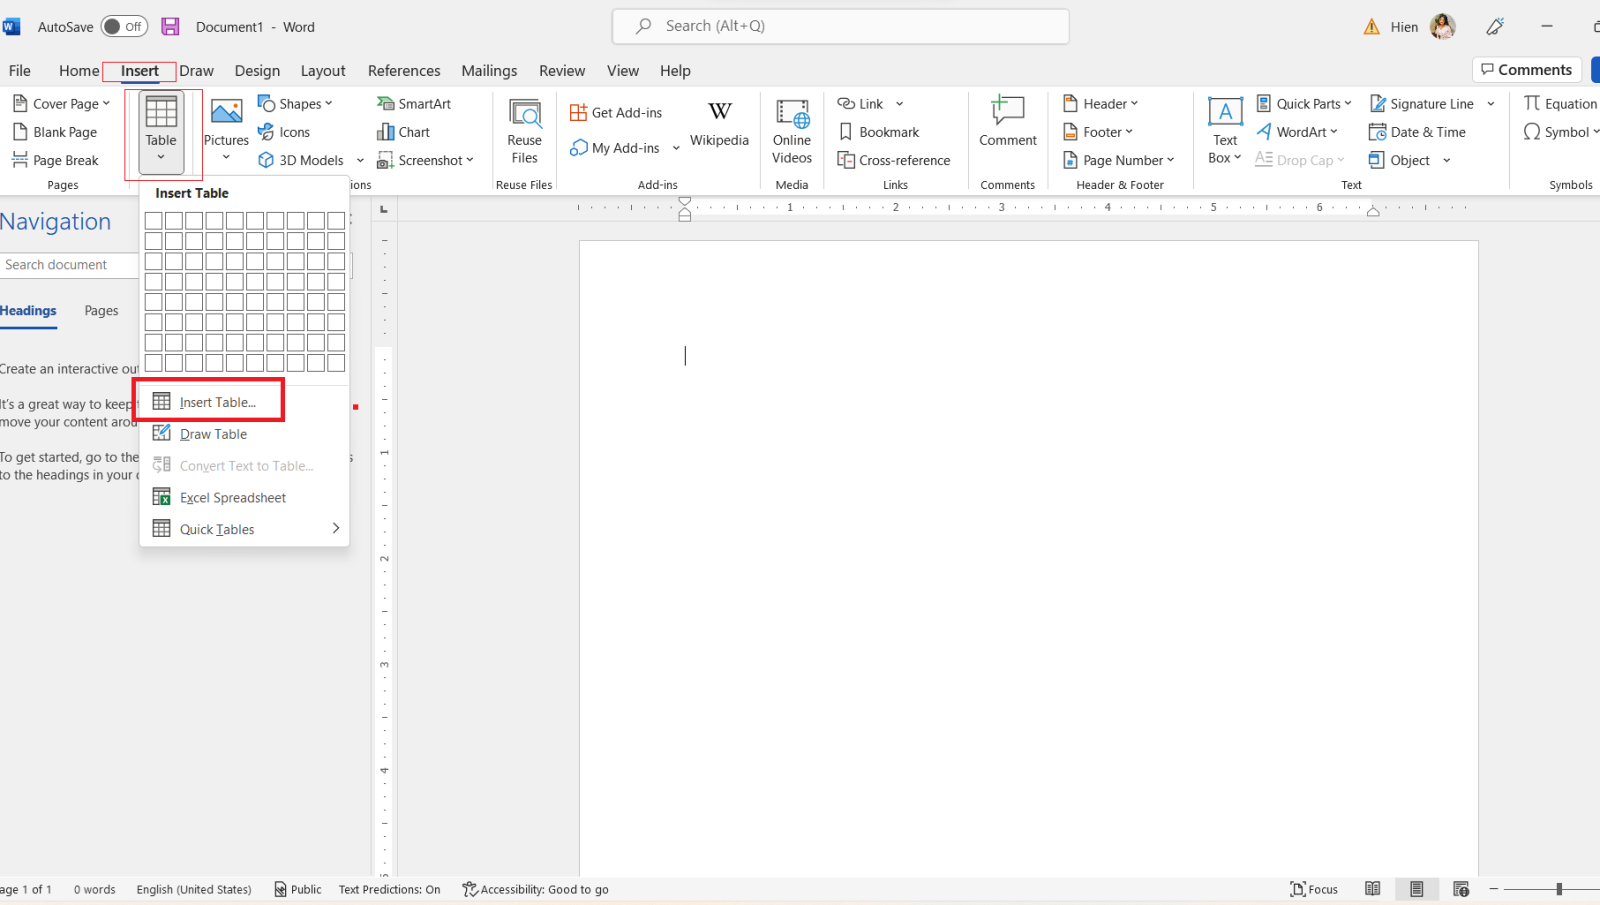Open the Wikipedia add-in
1600x905 pixels.
(719, 124)
